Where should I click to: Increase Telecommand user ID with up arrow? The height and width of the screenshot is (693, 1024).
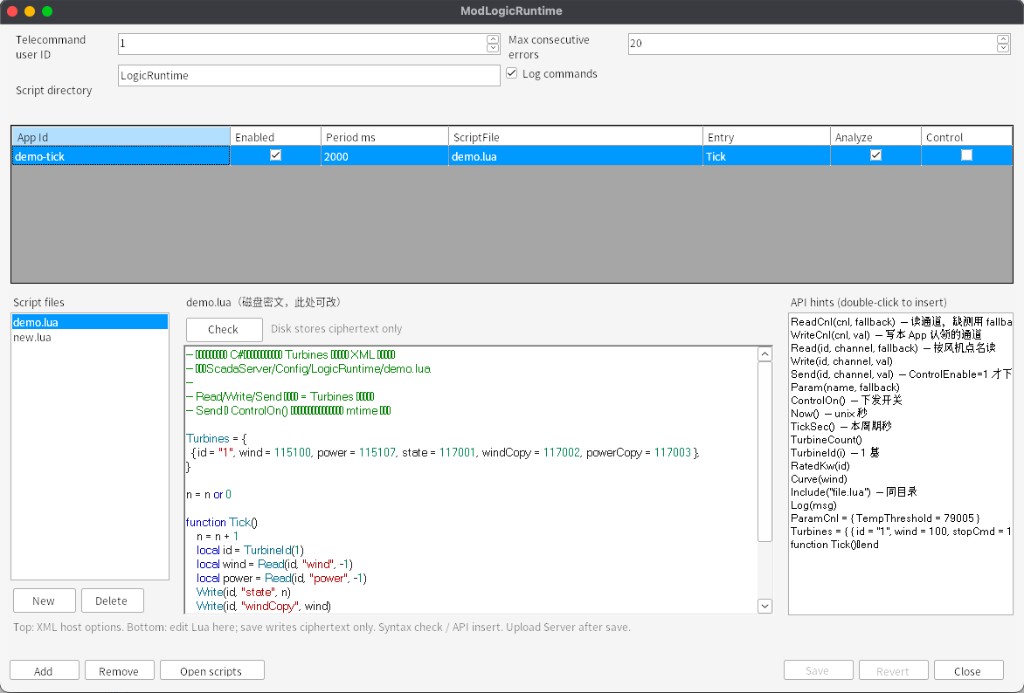point(493,39)
